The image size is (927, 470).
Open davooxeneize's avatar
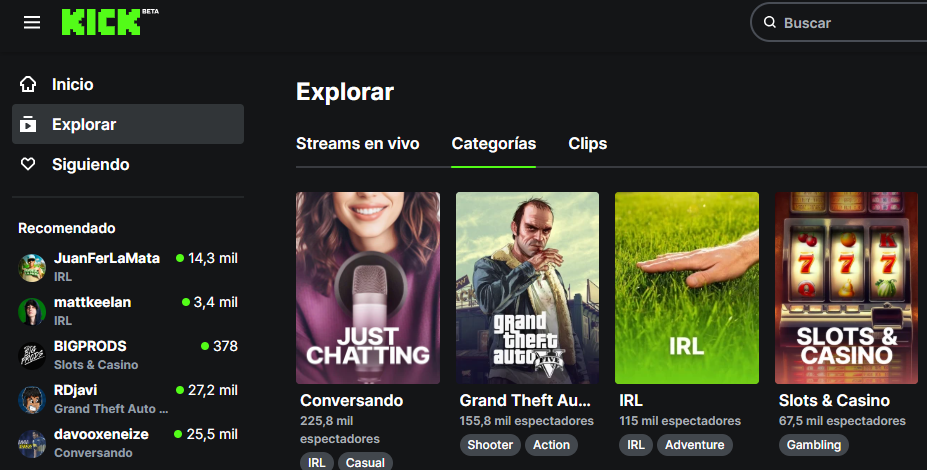[x=32, y=443]
